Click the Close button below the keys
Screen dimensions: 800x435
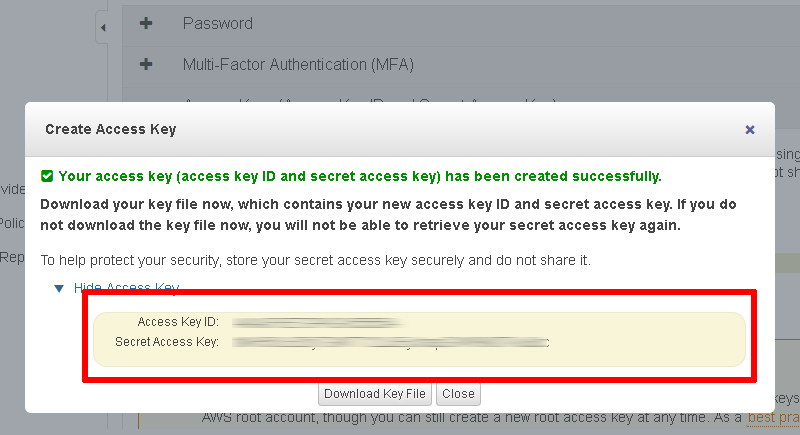coord(458,394)
